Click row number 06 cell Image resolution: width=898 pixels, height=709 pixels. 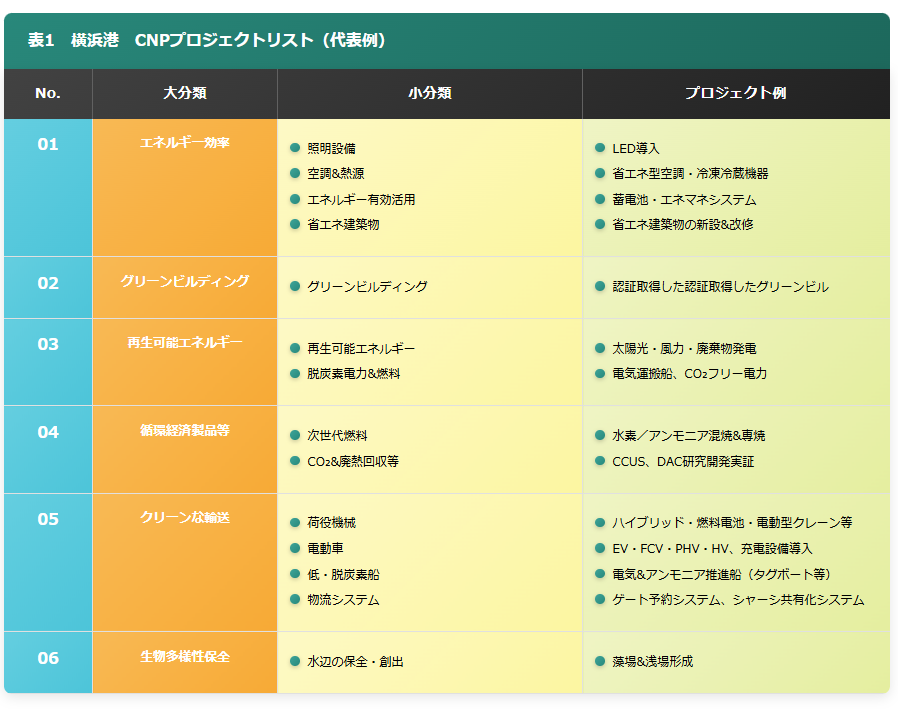[48, 658]
